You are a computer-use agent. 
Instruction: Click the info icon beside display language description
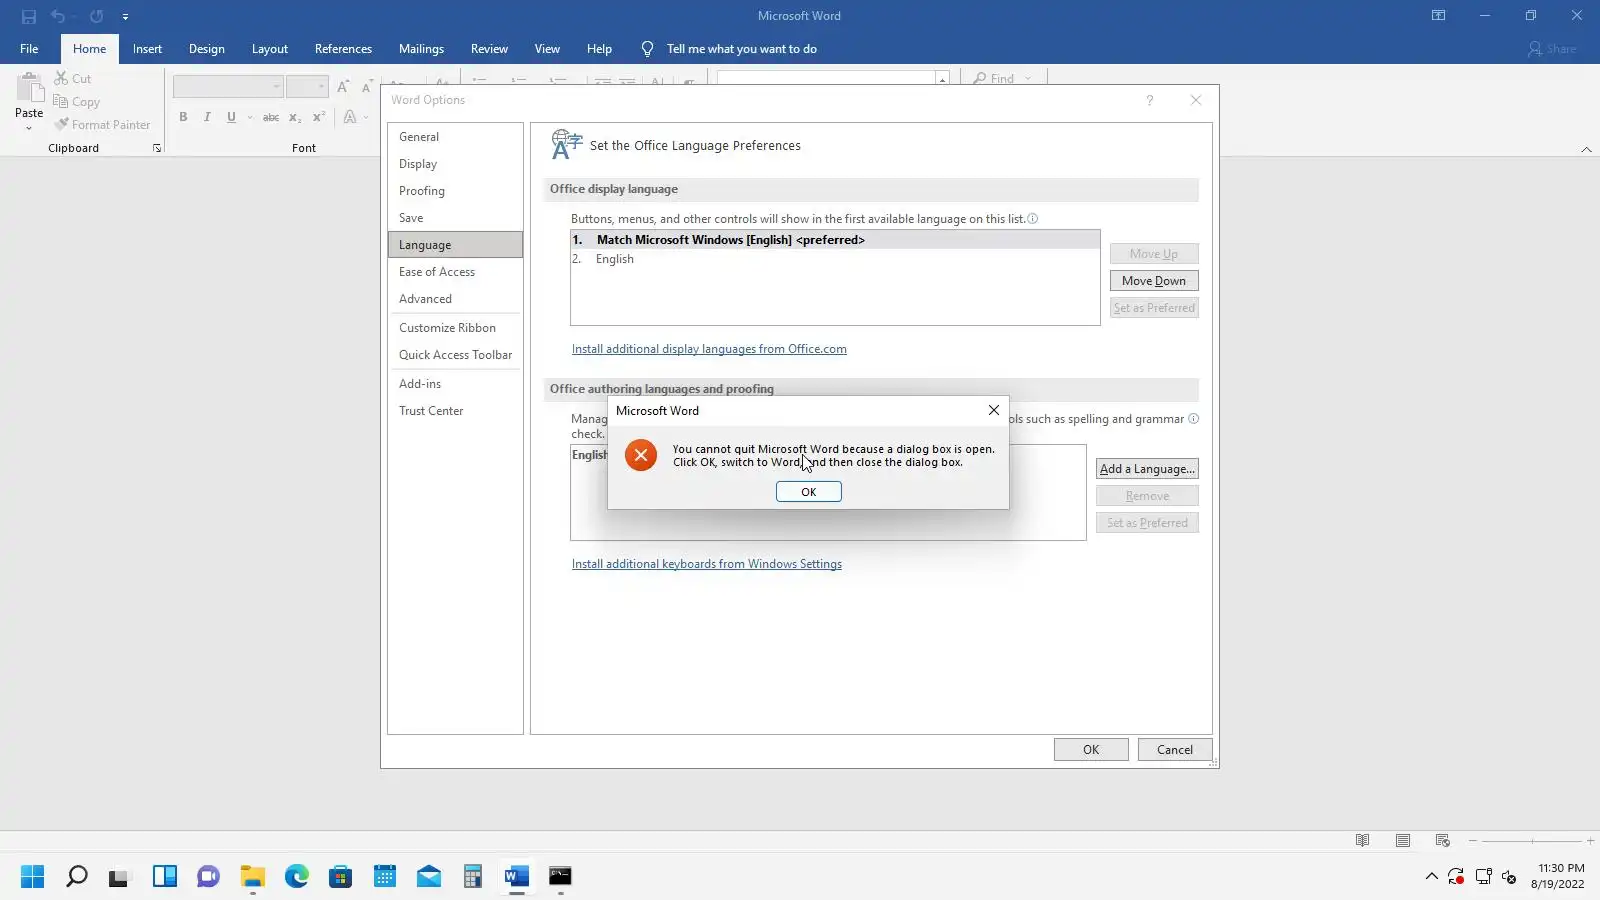pos(1033,219)
